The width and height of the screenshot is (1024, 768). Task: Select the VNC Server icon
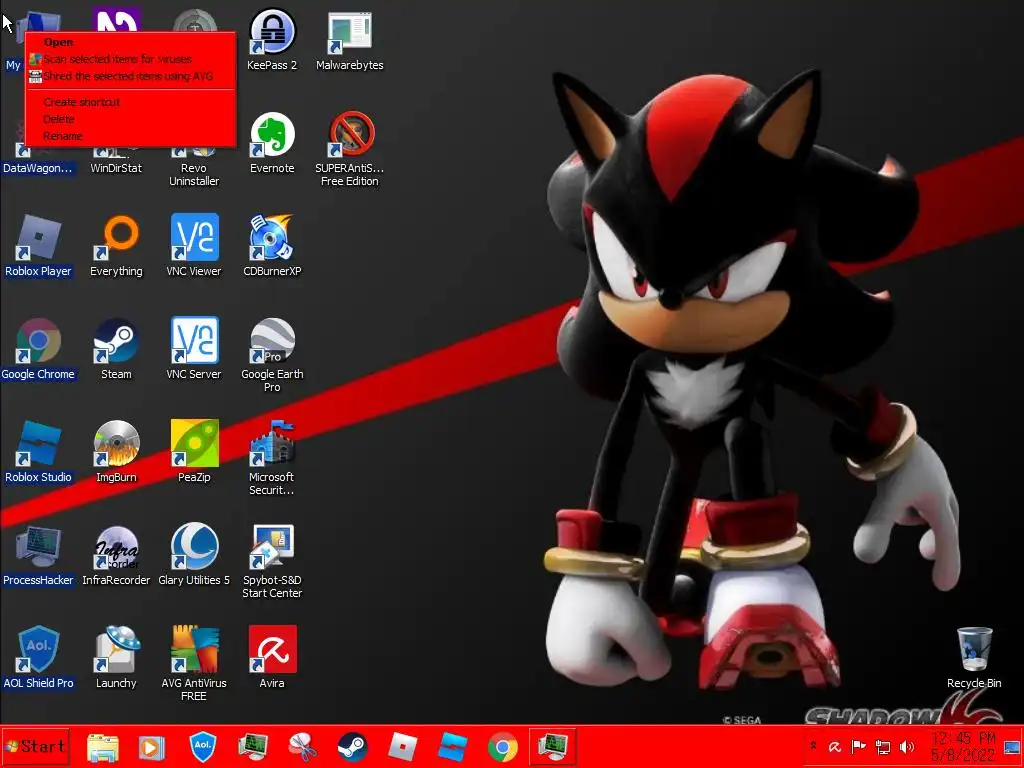194,349
